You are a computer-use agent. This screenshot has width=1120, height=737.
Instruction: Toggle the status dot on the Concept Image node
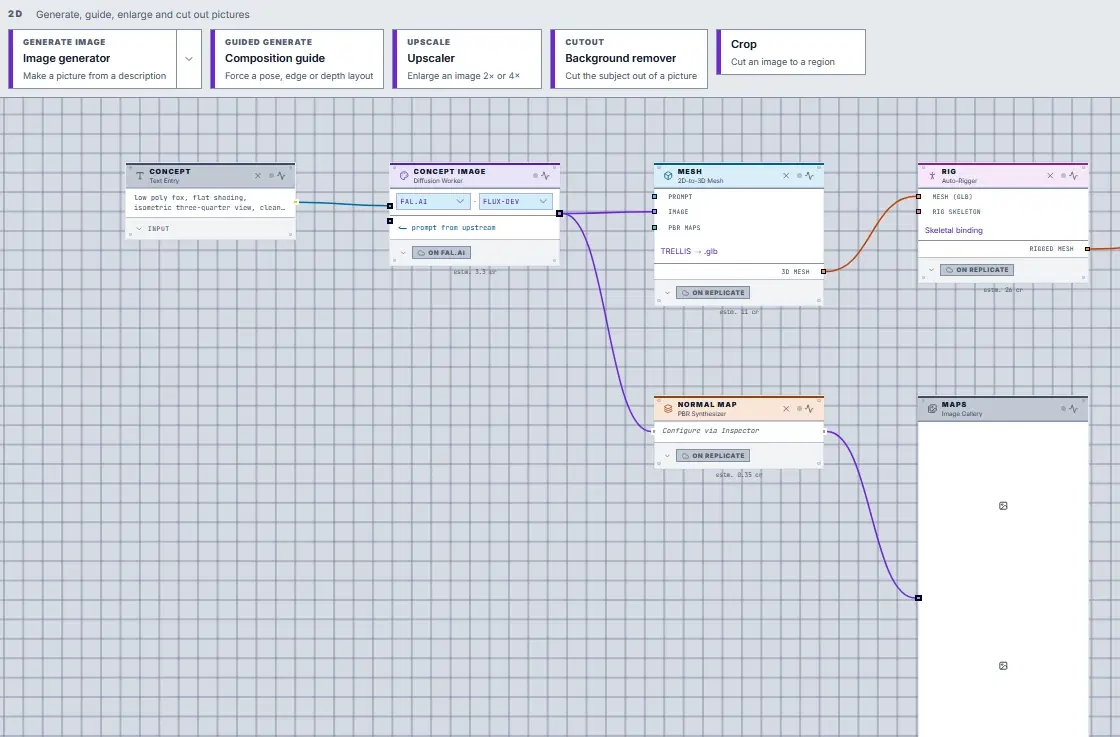pos(535,176)
